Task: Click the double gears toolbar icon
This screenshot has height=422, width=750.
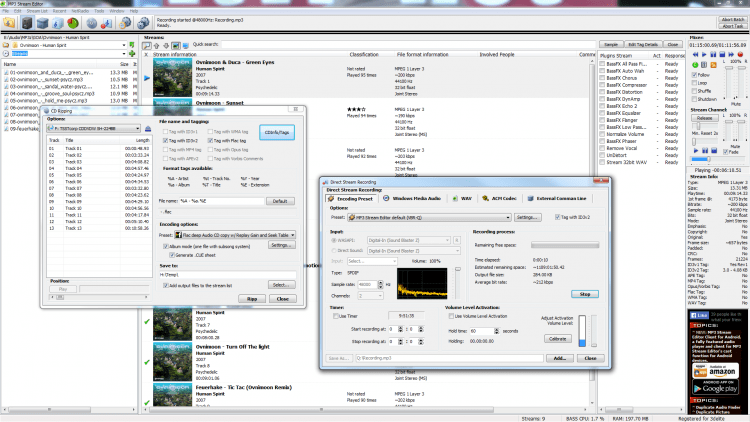Action: (143, 22)
